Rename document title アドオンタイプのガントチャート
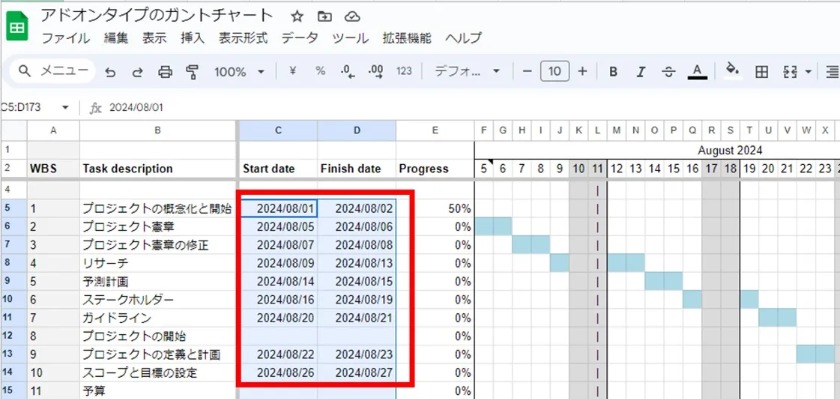Viewport: 840px width, 399px height. [157, 16]
